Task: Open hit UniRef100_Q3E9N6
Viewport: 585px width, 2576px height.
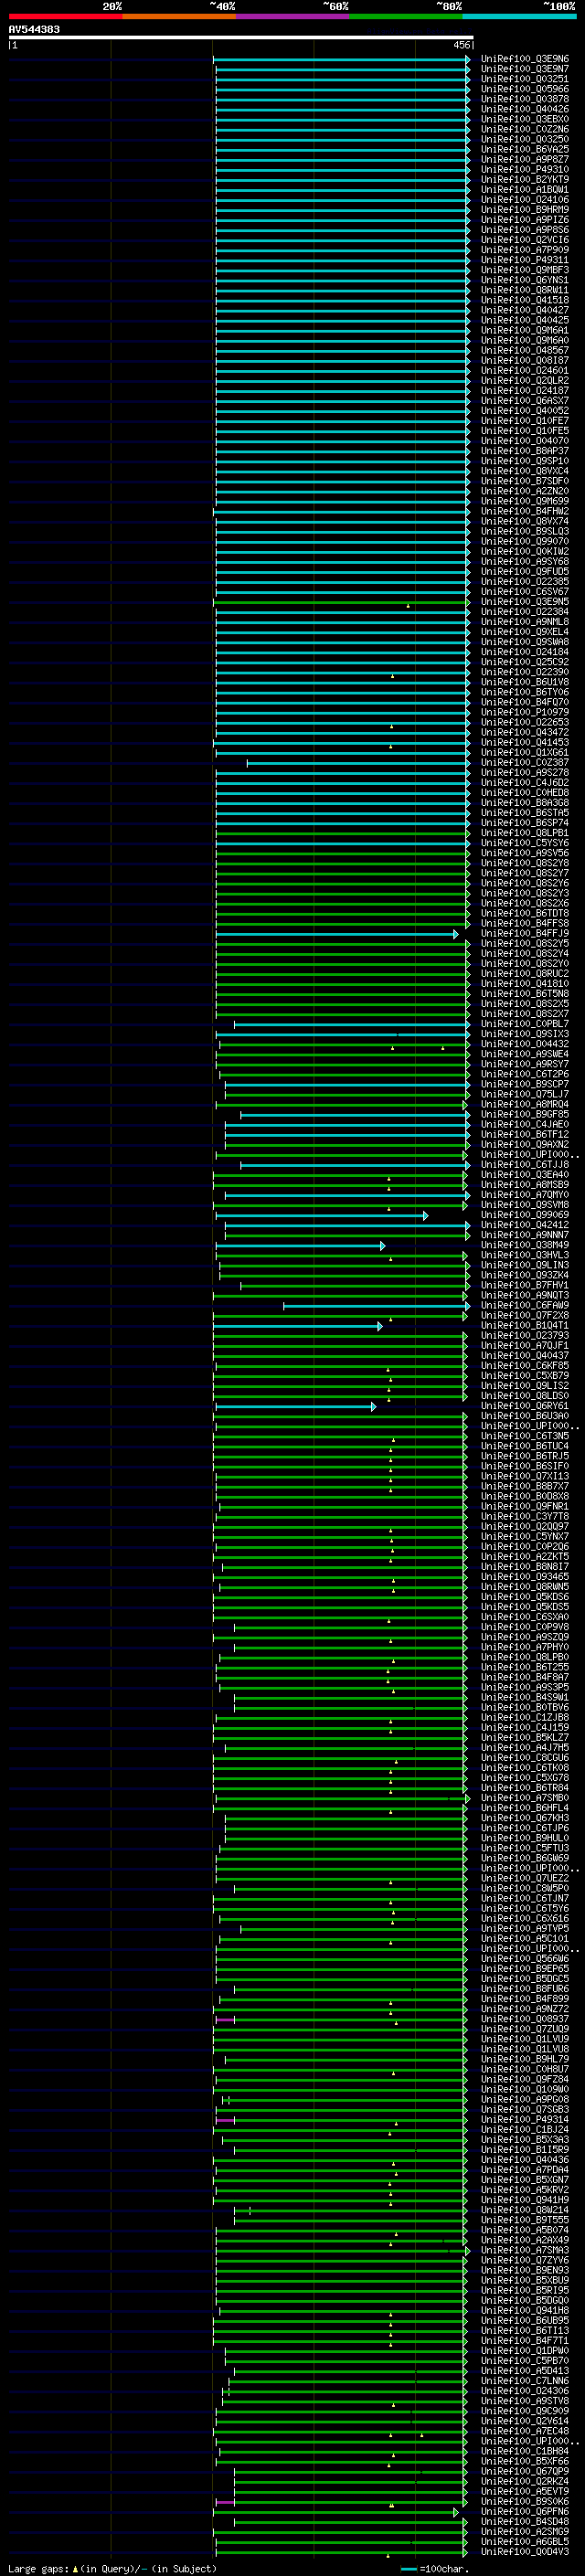Action: [x=524, y=59]
